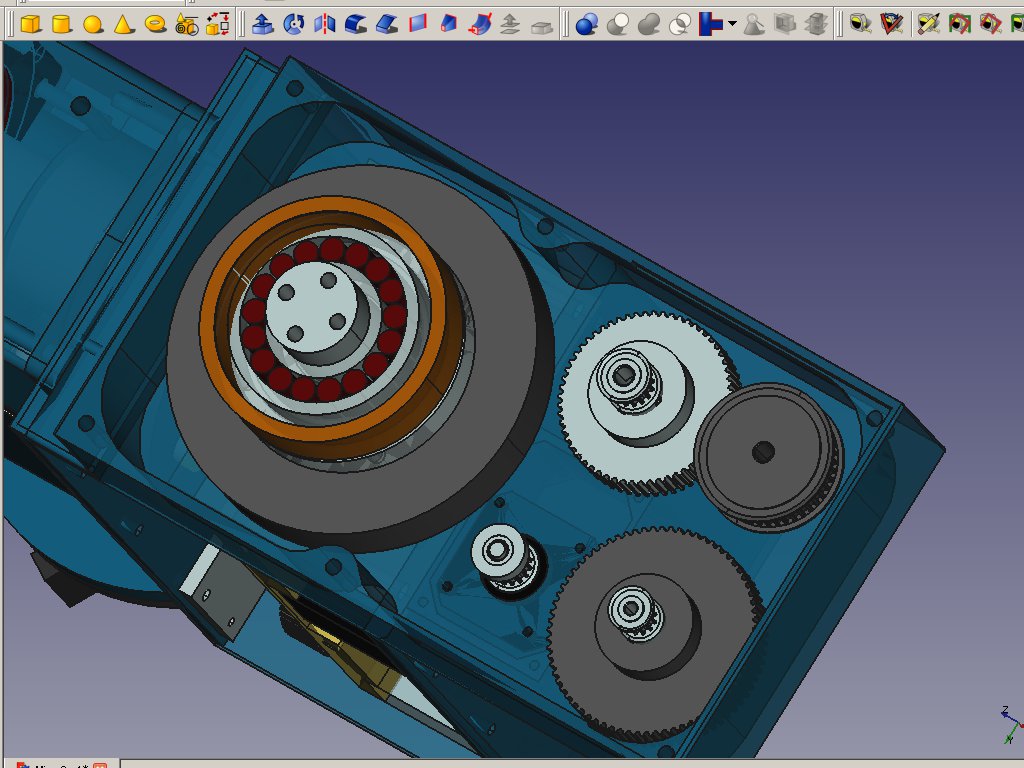
Task: Select the Join features tool
Action: pos(711,24)
